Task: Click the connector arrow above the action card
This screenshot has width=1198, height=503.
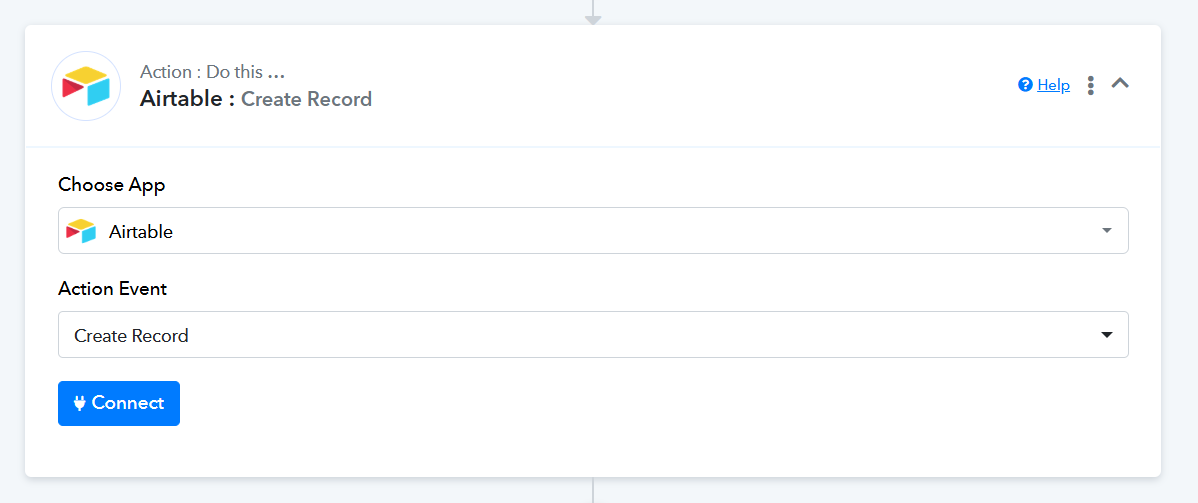Action: click(x=593, y=17)
